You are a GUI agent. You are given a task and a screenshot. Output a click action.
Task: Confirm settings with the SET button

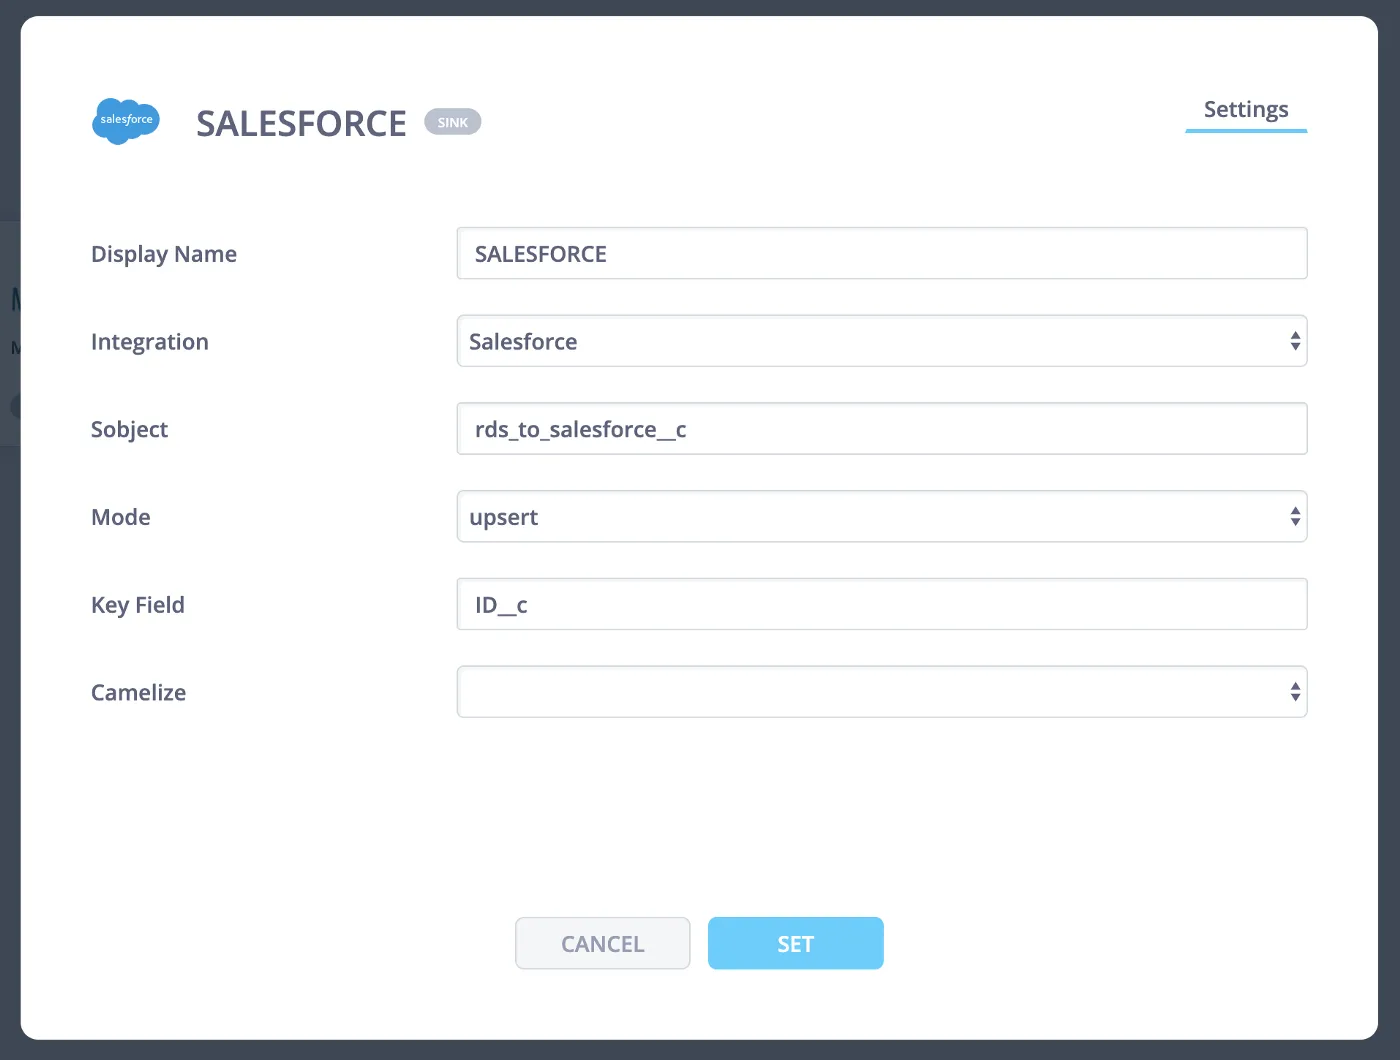pos(795,944)
